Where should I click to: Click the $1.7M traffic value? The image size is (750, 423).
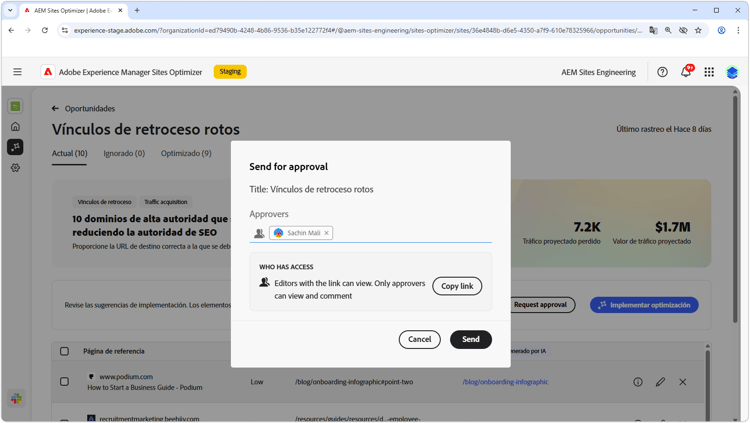[x=673, y=227]
